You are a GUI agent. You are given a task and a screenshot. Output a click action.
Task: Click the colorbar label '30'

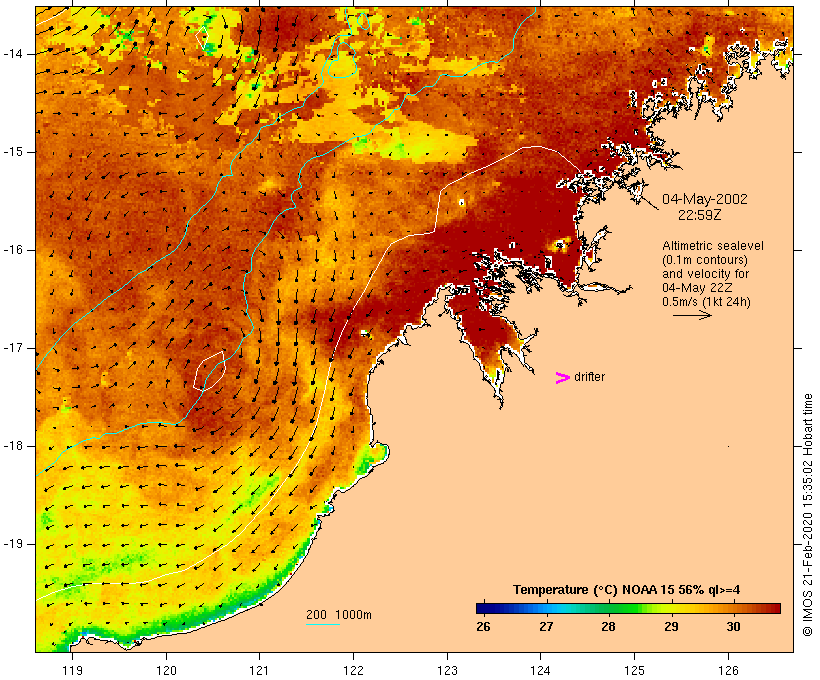coord(733,627)
